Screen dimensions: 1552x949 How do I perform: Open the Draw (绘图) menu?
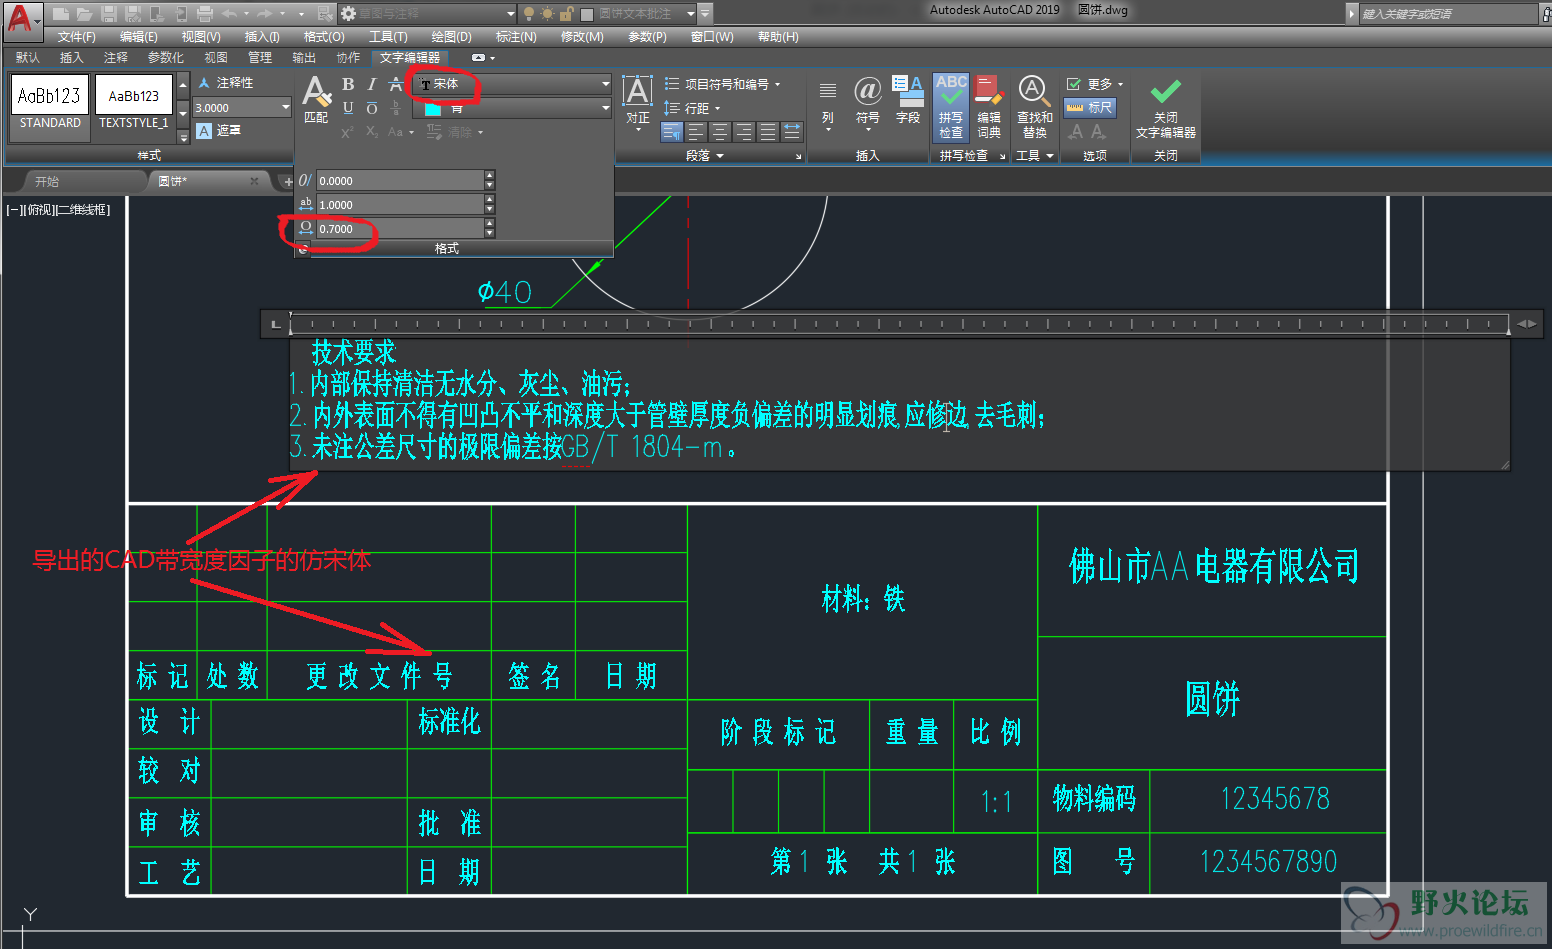(x=451, y=37)
